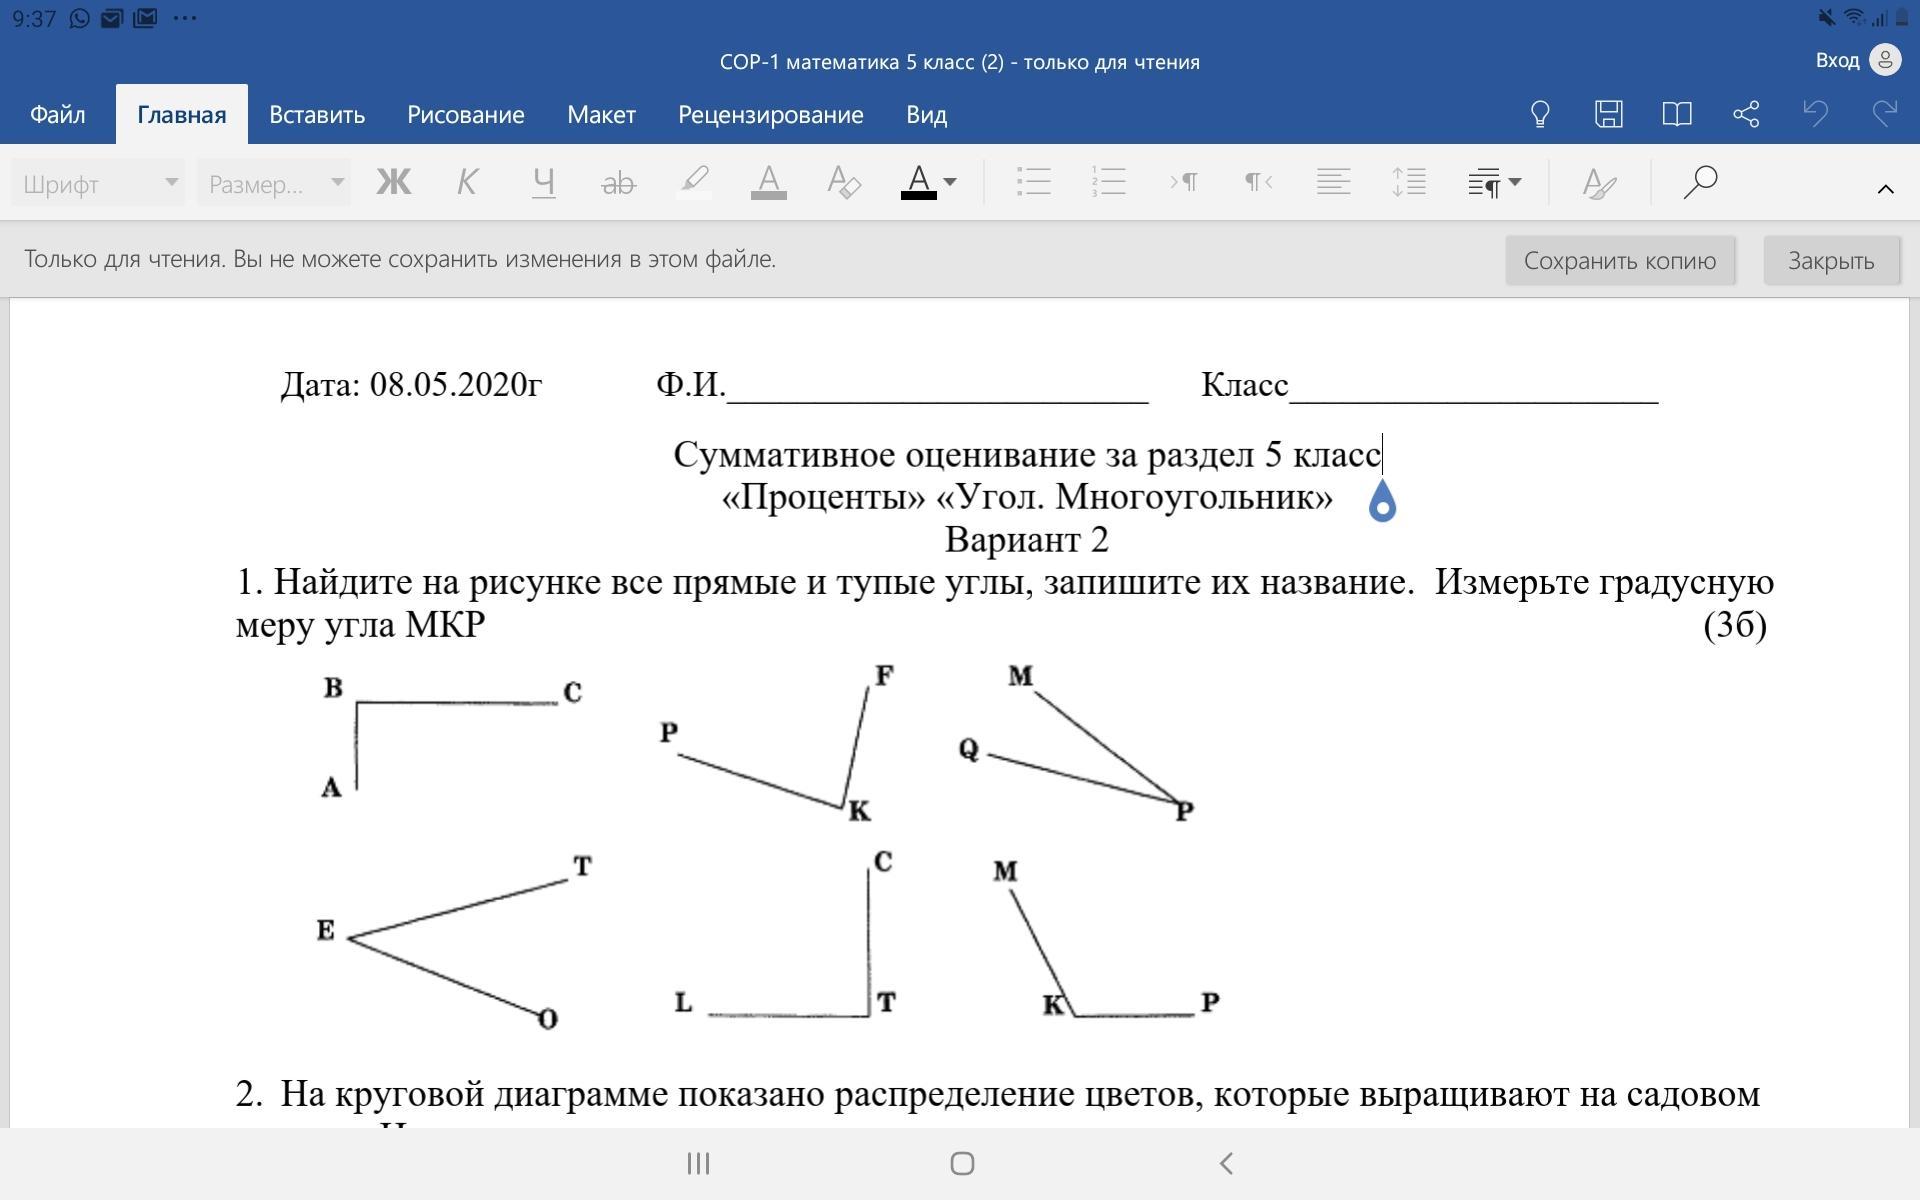Collapse the ribbon with the chevron
The height and width of the screenshot is (1200, 1920).
tap(1885, 189)
